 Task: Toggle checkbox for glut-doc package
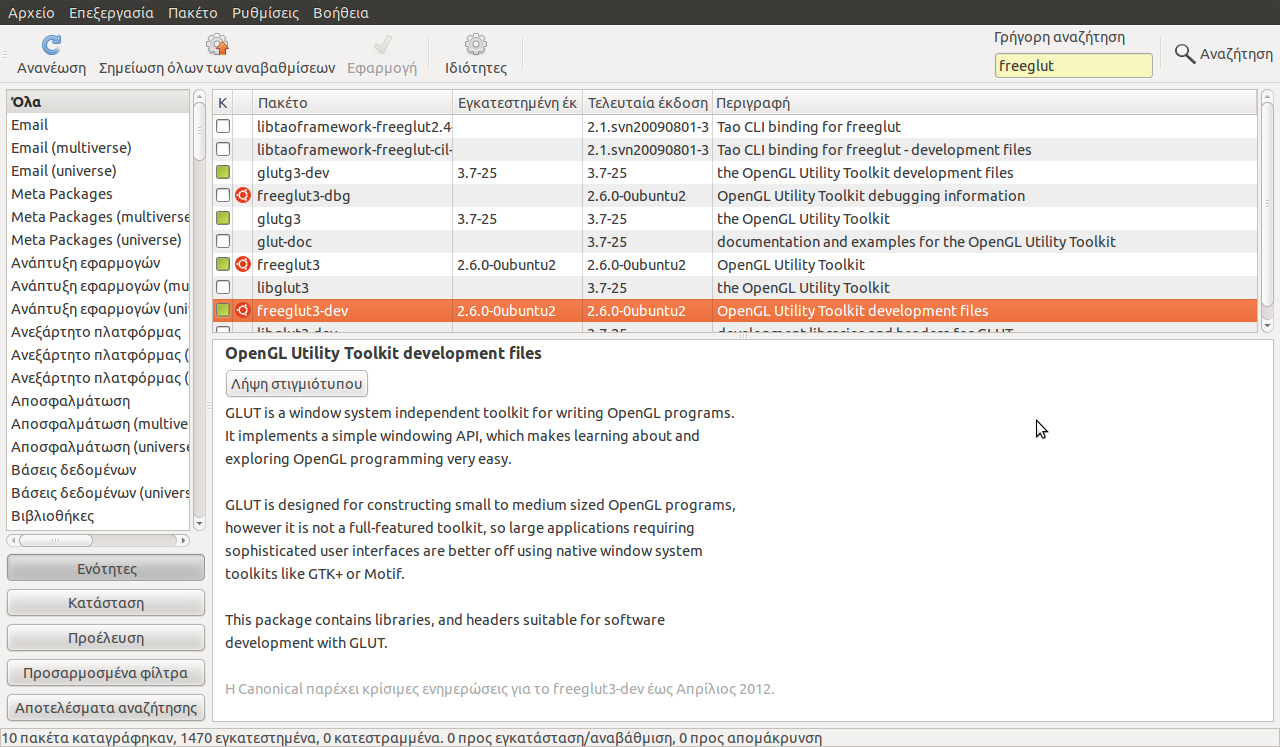(x=223, y=242)
